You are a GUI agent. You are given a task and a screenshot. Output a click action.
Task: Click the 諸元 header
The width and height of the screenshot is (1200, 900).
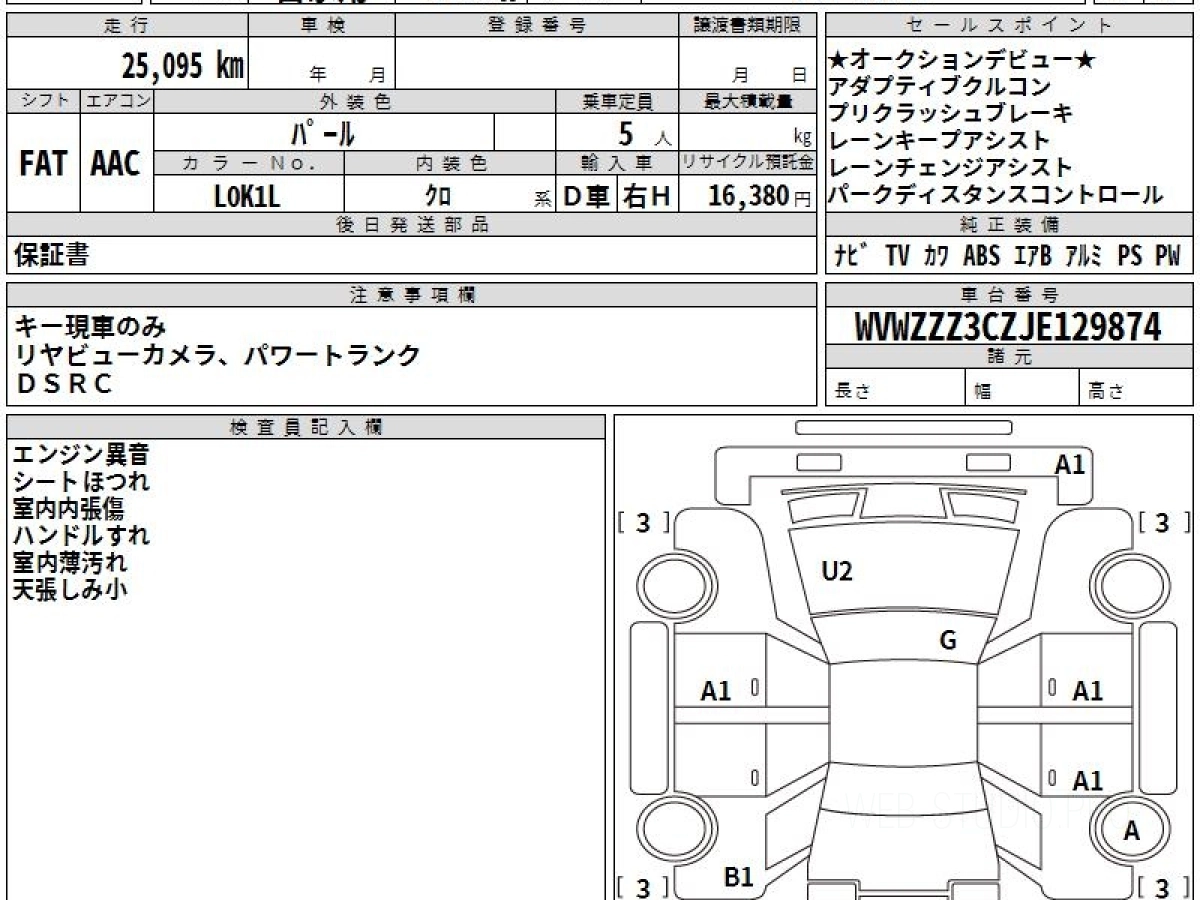(x=1009, y=357)
